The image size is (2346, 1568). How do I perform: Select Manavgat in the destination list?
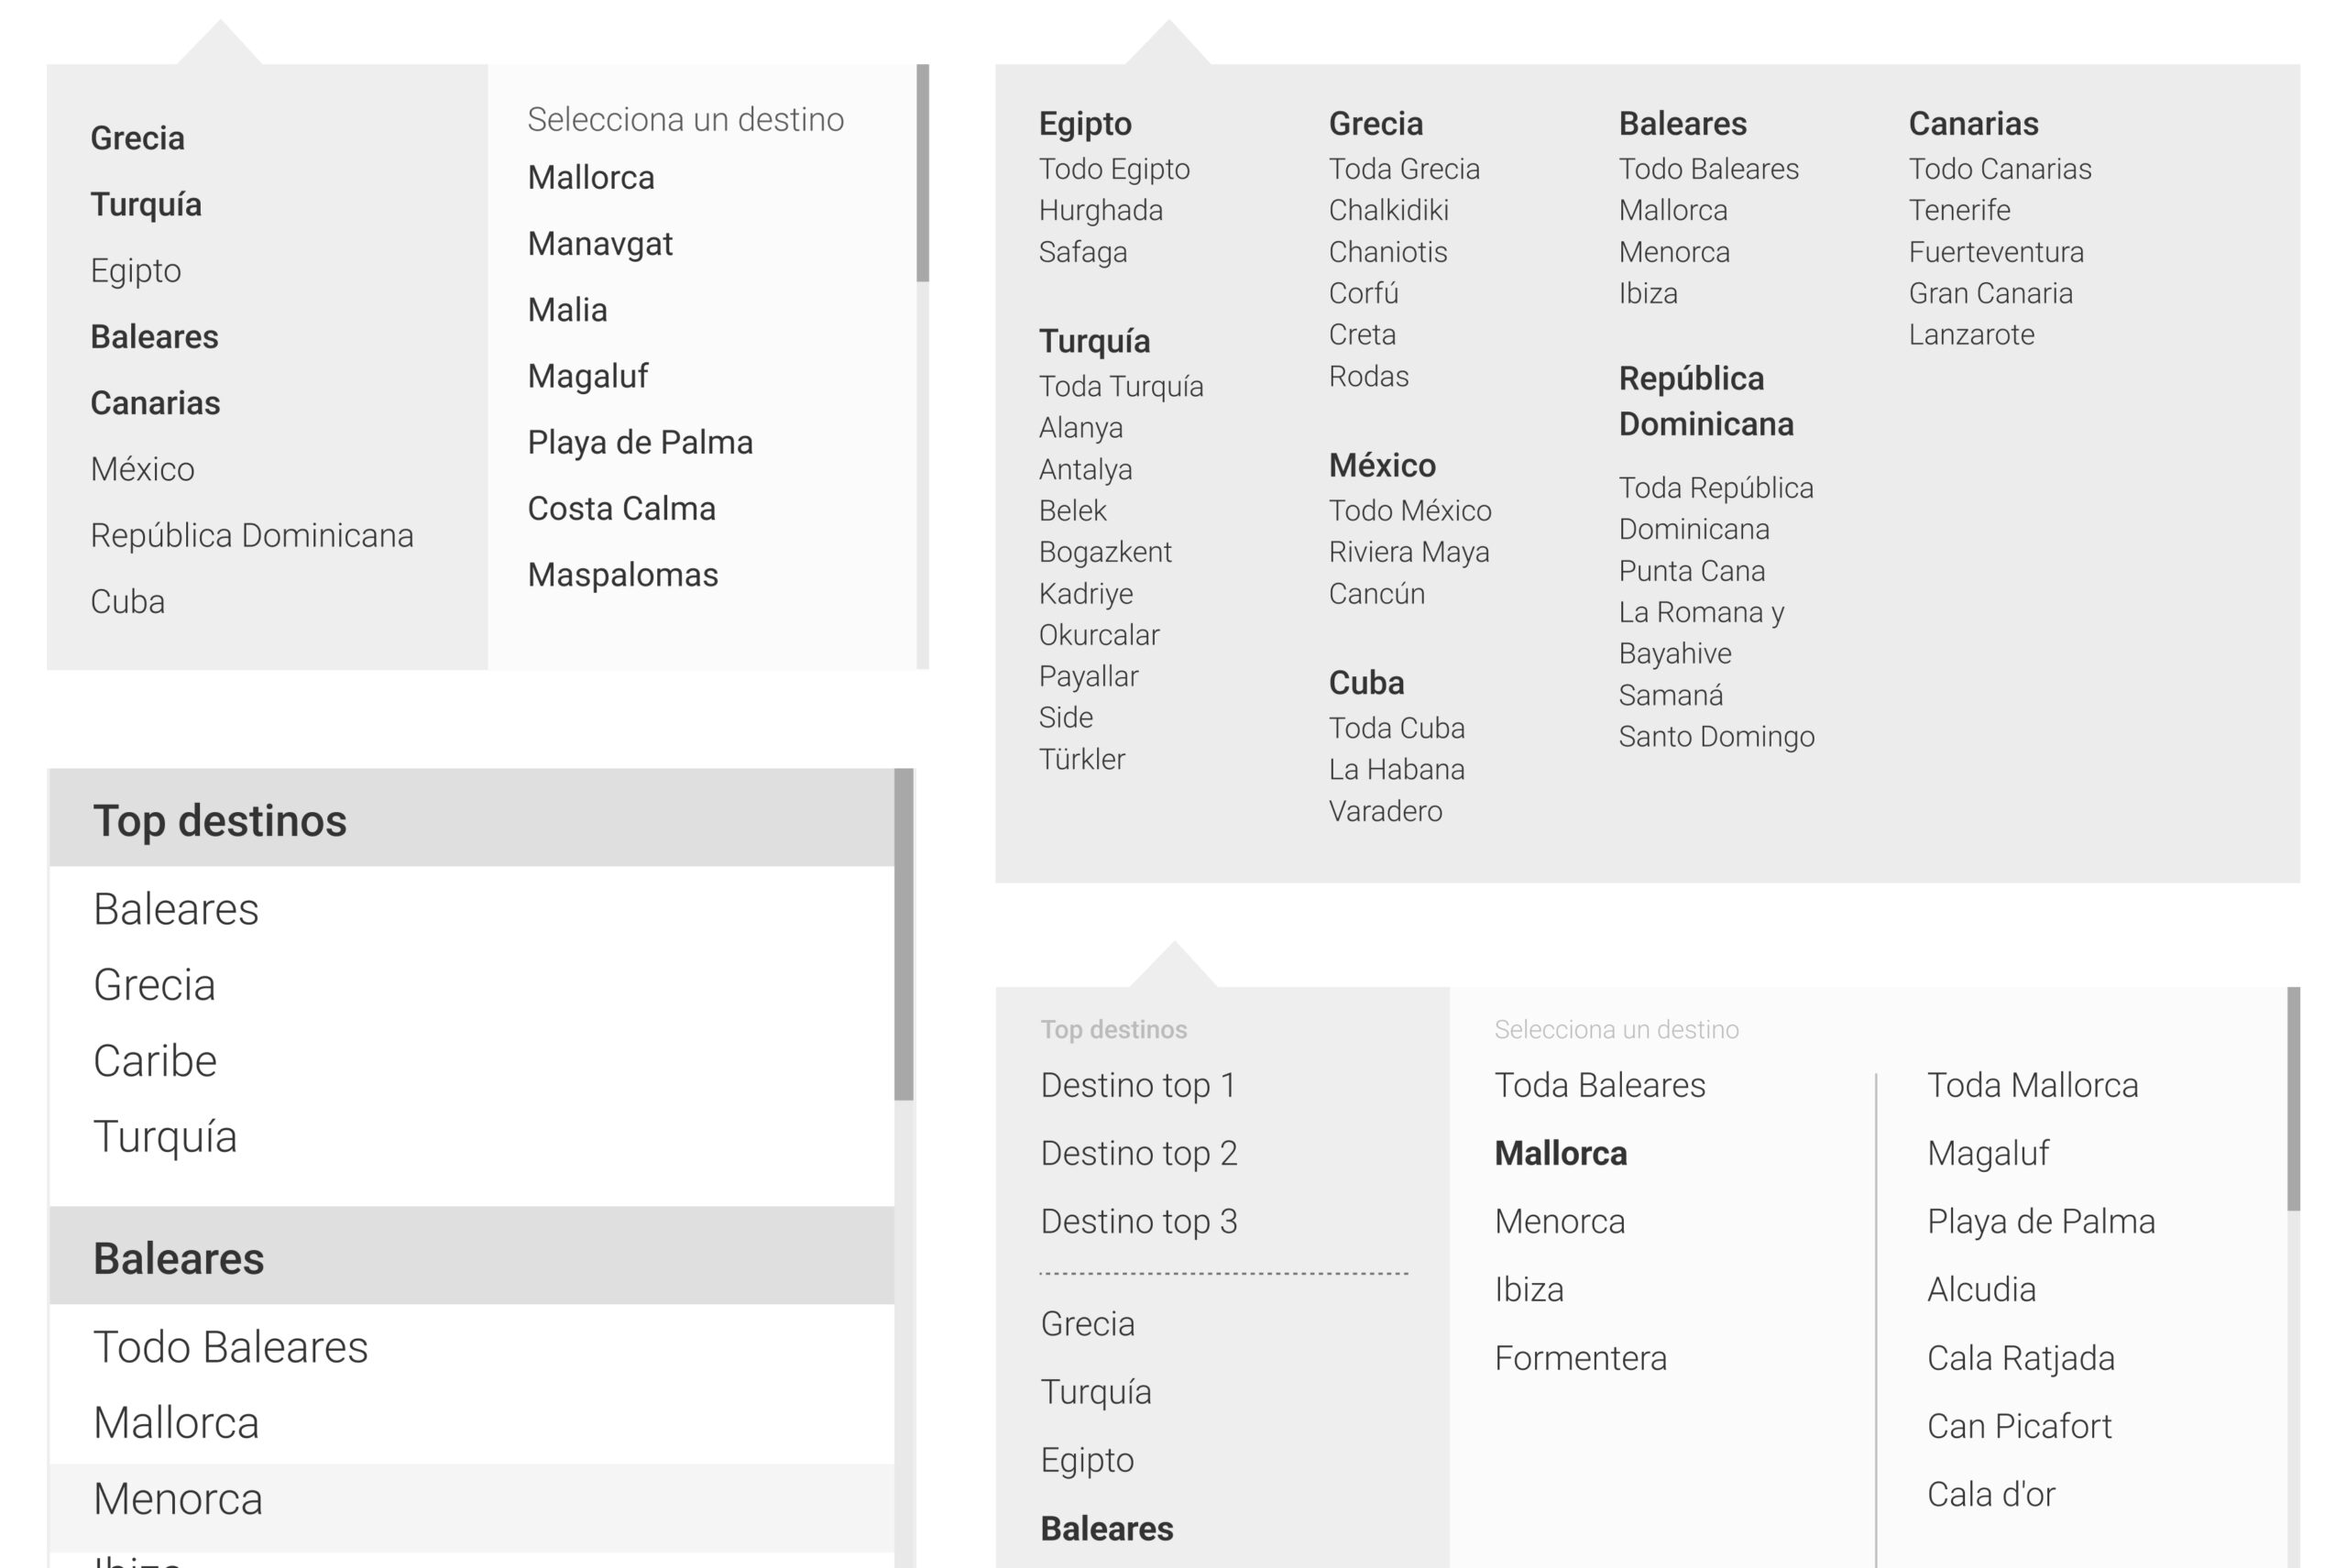[600, 244]
